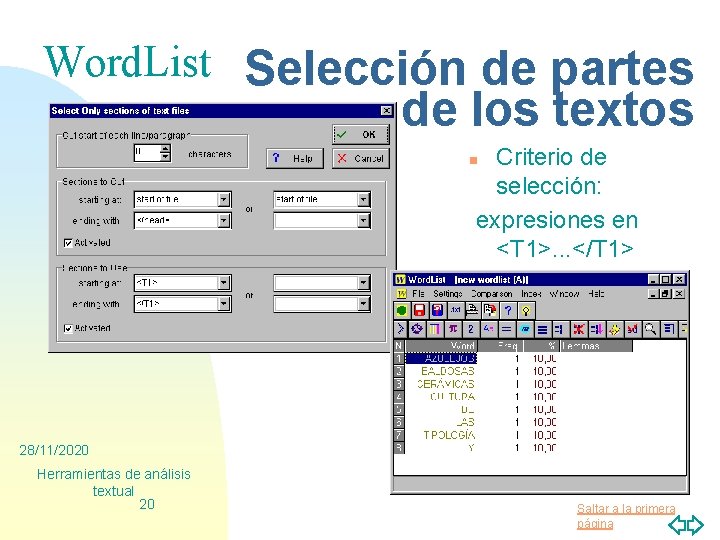Open the '</head>' ending-with dropdown
This screenshot has height=540, width=720.
[x=224, y=221]
